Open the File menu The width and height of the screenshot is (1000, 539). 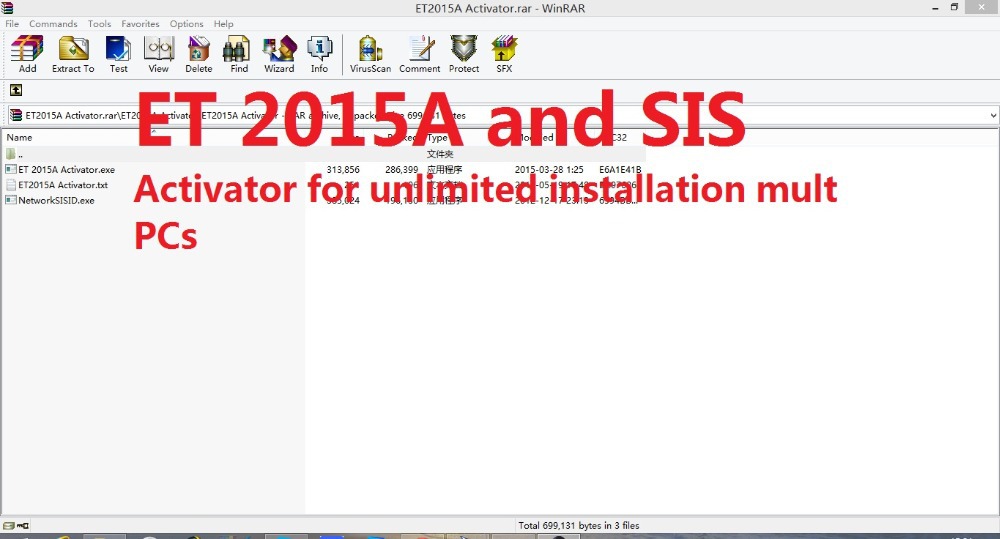click(x=12, y=24)
